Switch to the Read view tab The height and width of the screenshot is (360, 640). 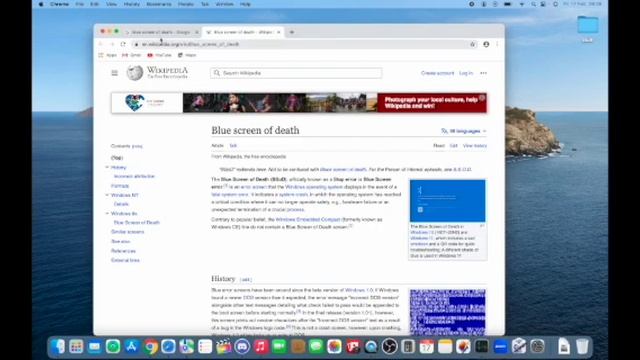pyautogui.click(x=439, y=146)
